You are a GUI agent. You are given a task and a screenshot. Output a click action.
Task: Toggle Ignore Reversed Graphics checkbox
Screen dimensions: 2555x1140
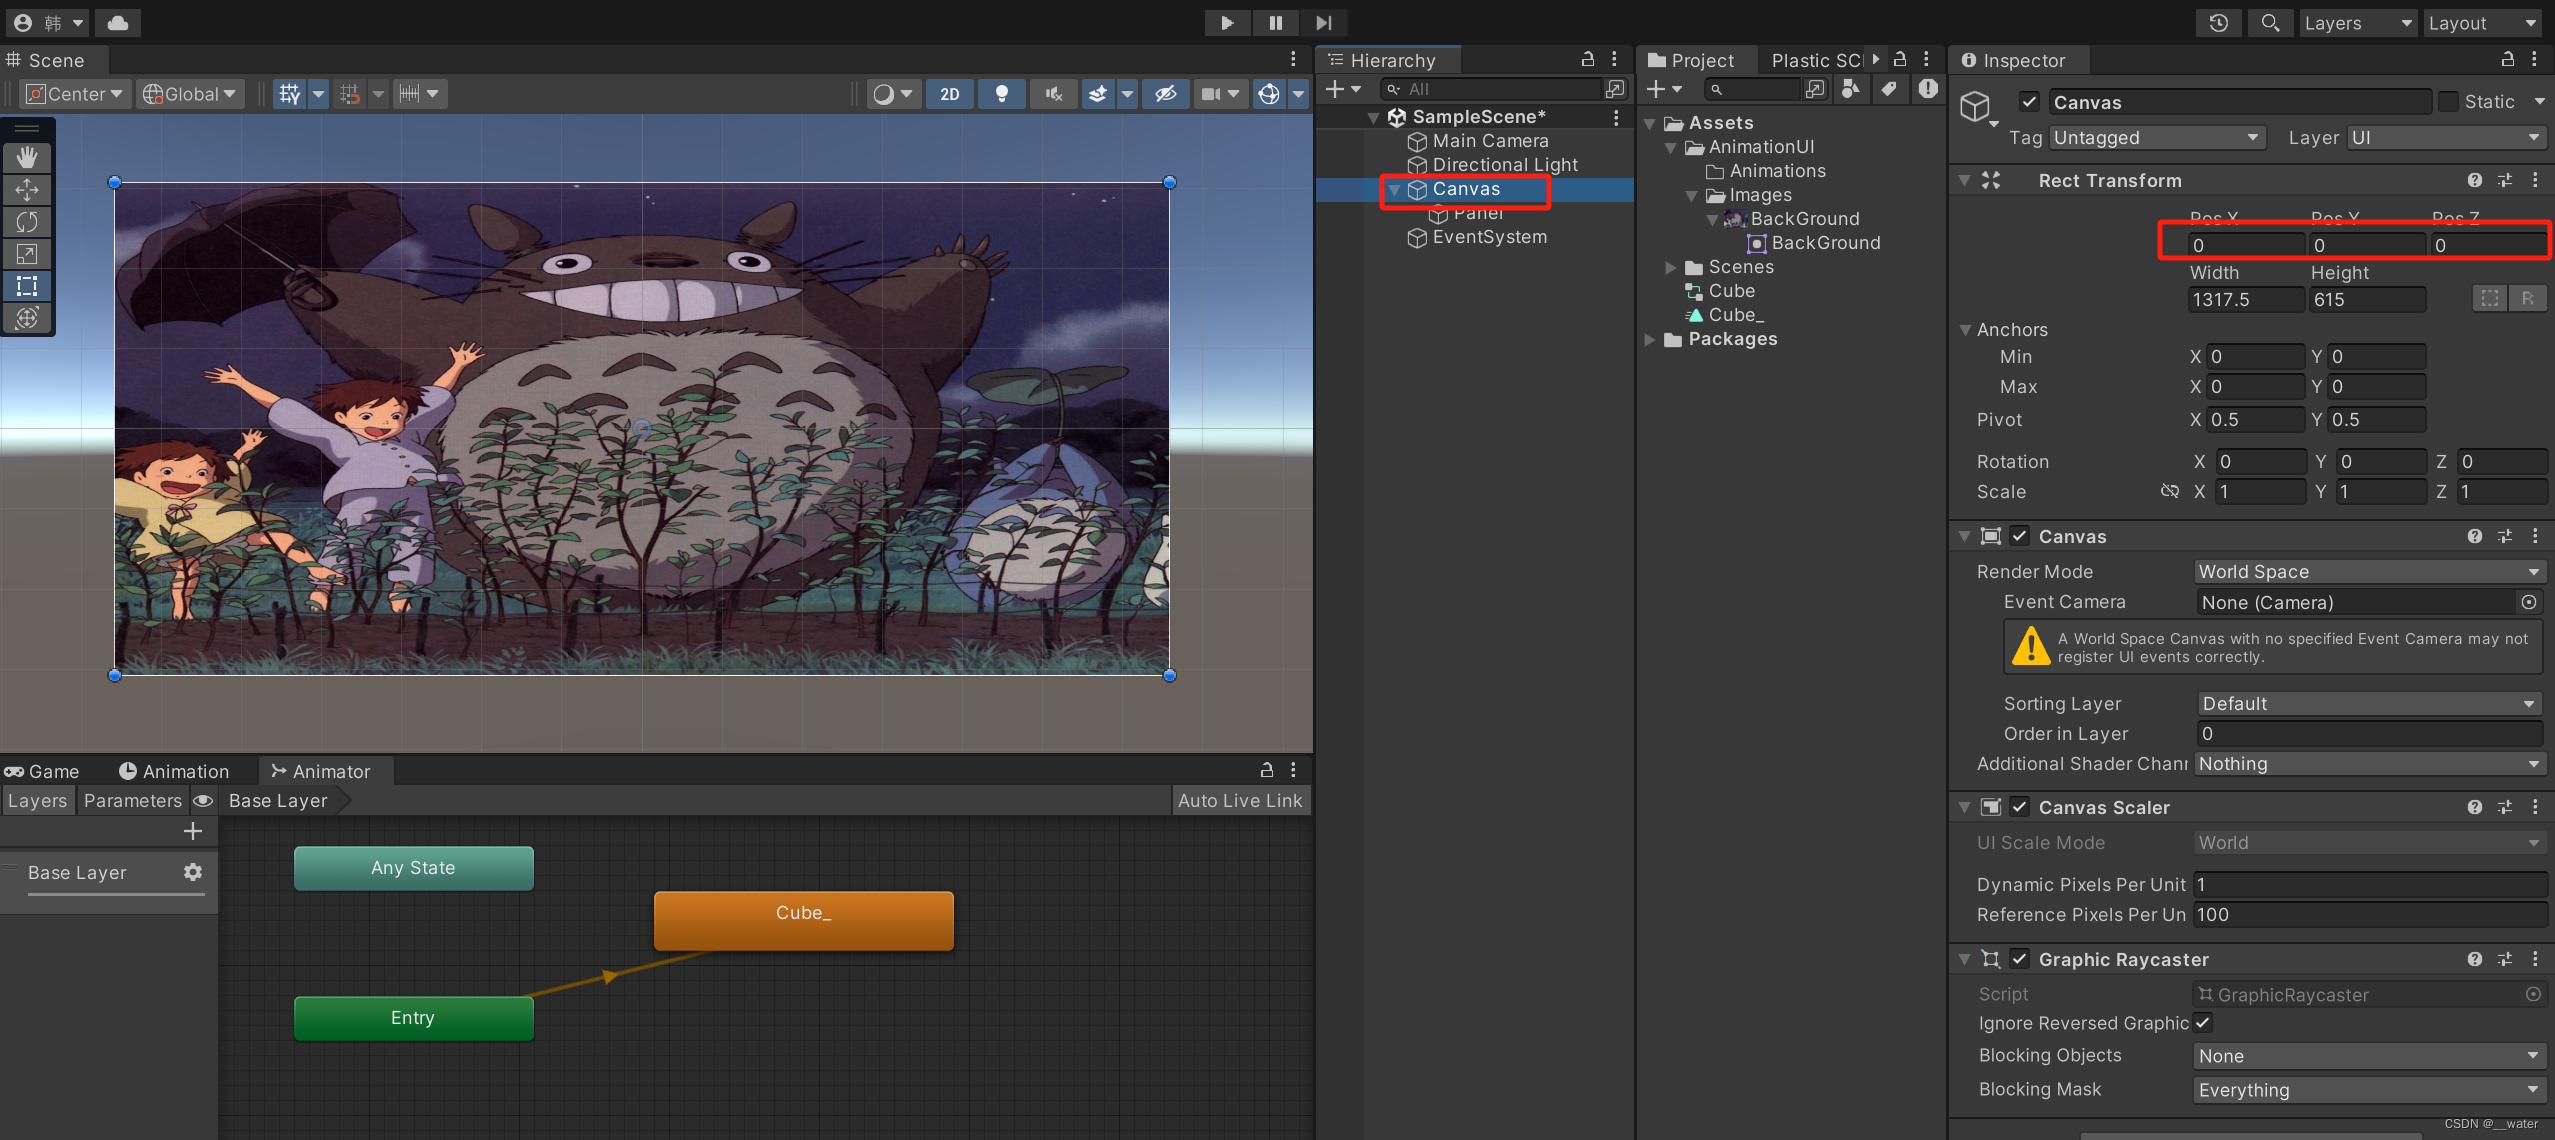coord(2202,1022)
